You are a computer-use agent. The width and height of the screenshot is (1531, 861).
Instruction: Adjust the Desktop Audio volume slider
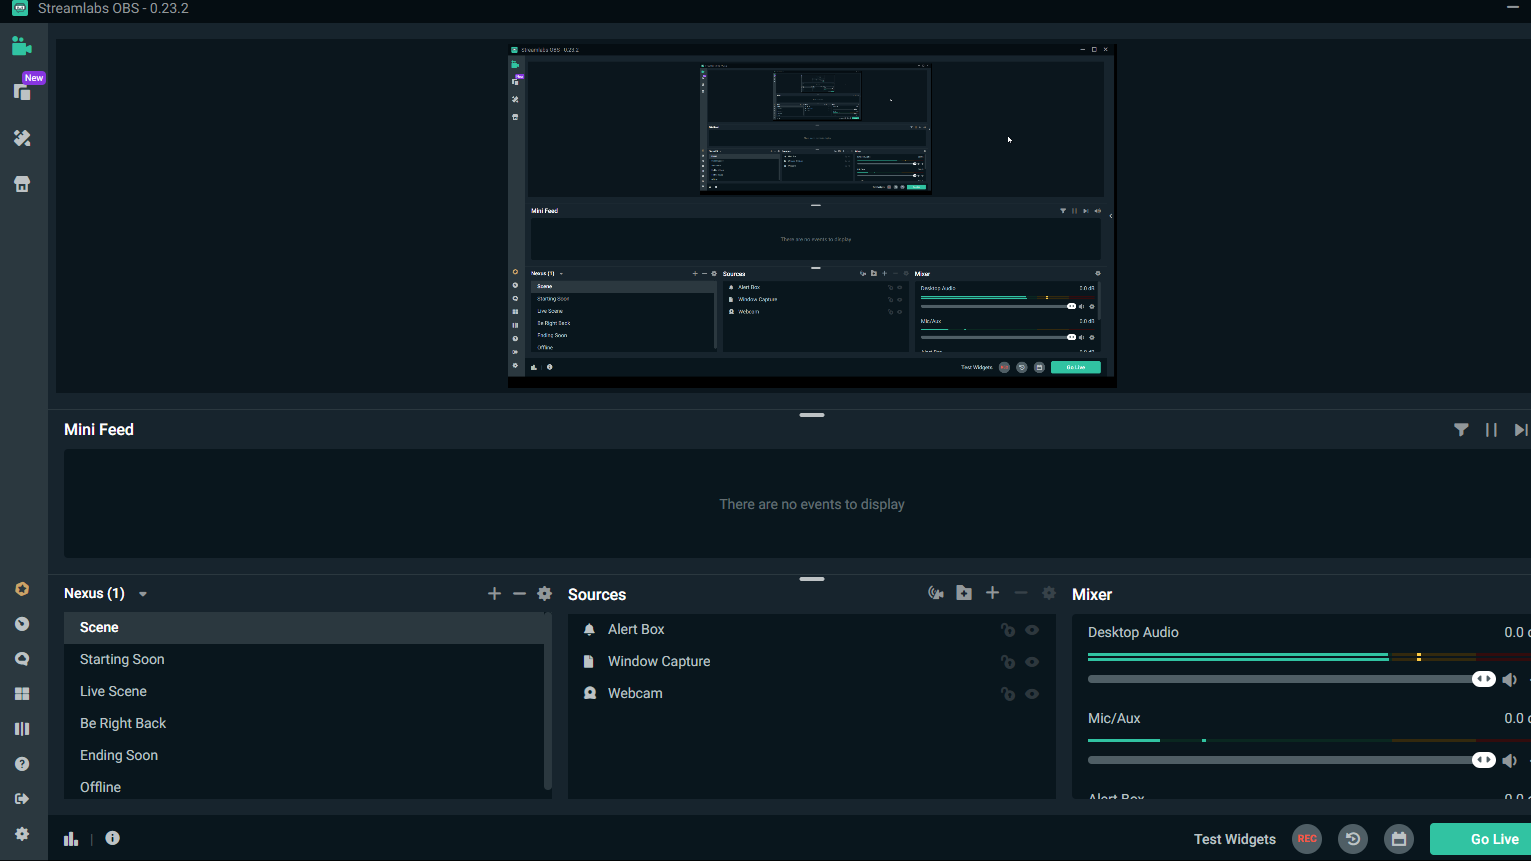pyautogui.click(x=1291, y=679)
